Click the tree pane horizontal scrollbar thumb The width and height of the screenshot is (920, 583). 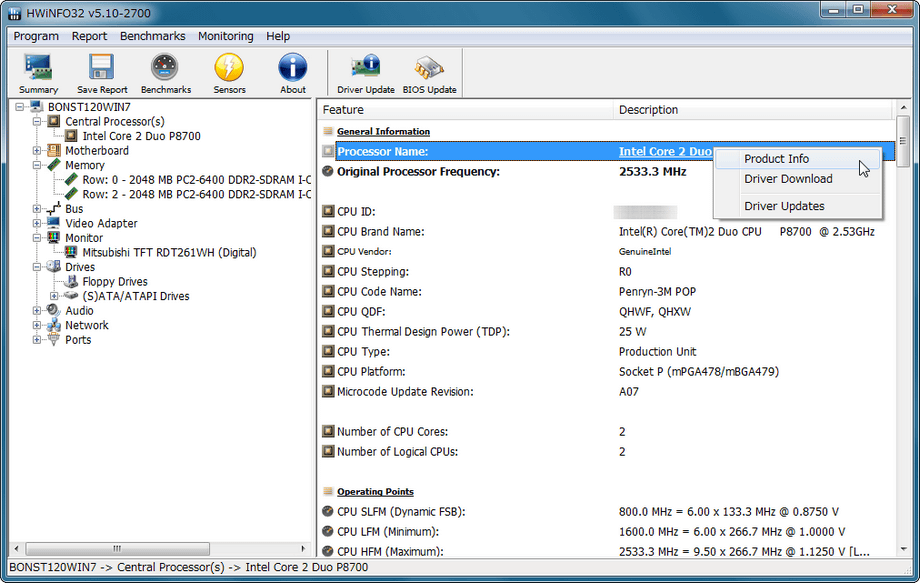[x=117, y=549]
